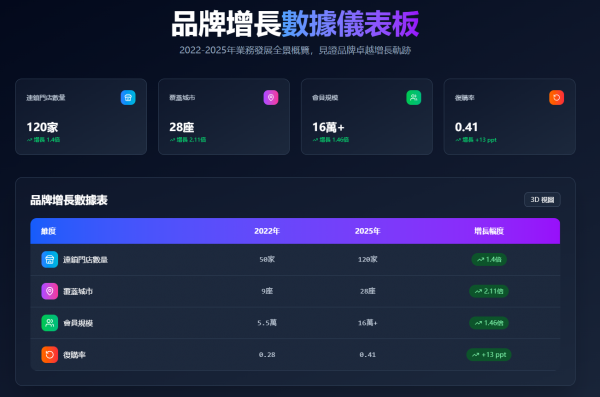The height and width of the screenshot is (397, 600).
Task: Open the 120家 chain store stat card
Action: (81, 117)
